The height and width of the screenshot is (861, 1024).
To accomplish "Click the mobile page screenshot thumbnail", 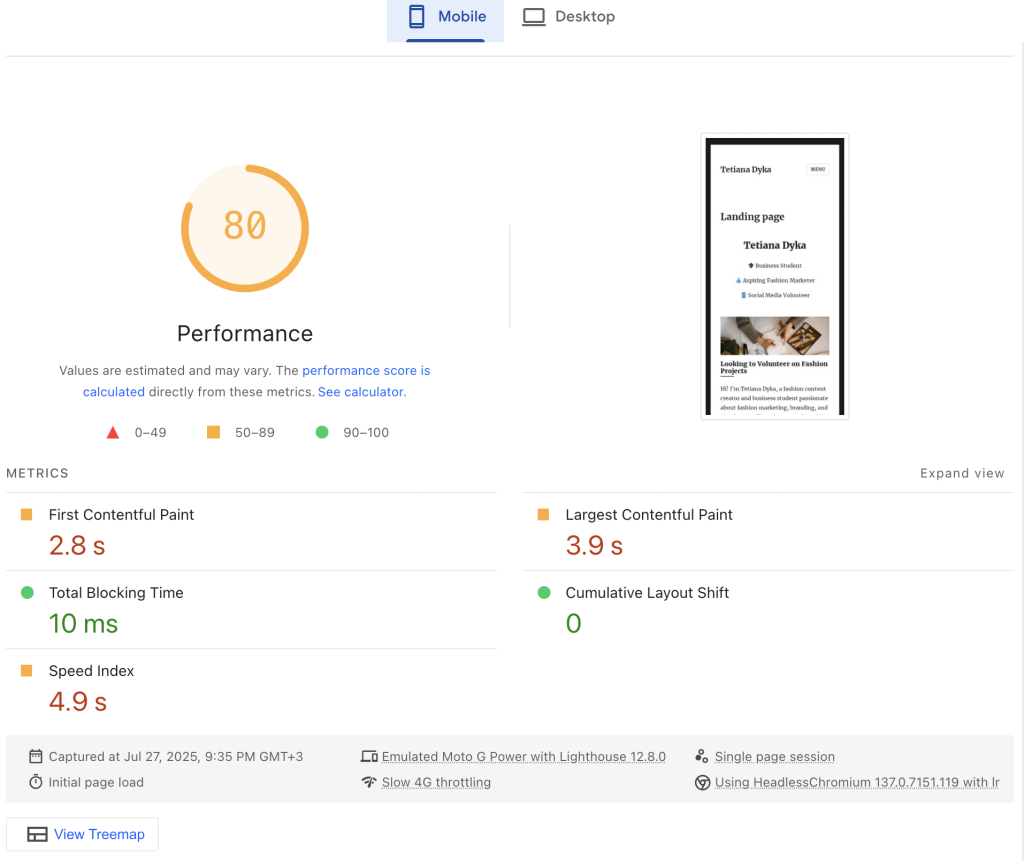I will click(775, 277).
